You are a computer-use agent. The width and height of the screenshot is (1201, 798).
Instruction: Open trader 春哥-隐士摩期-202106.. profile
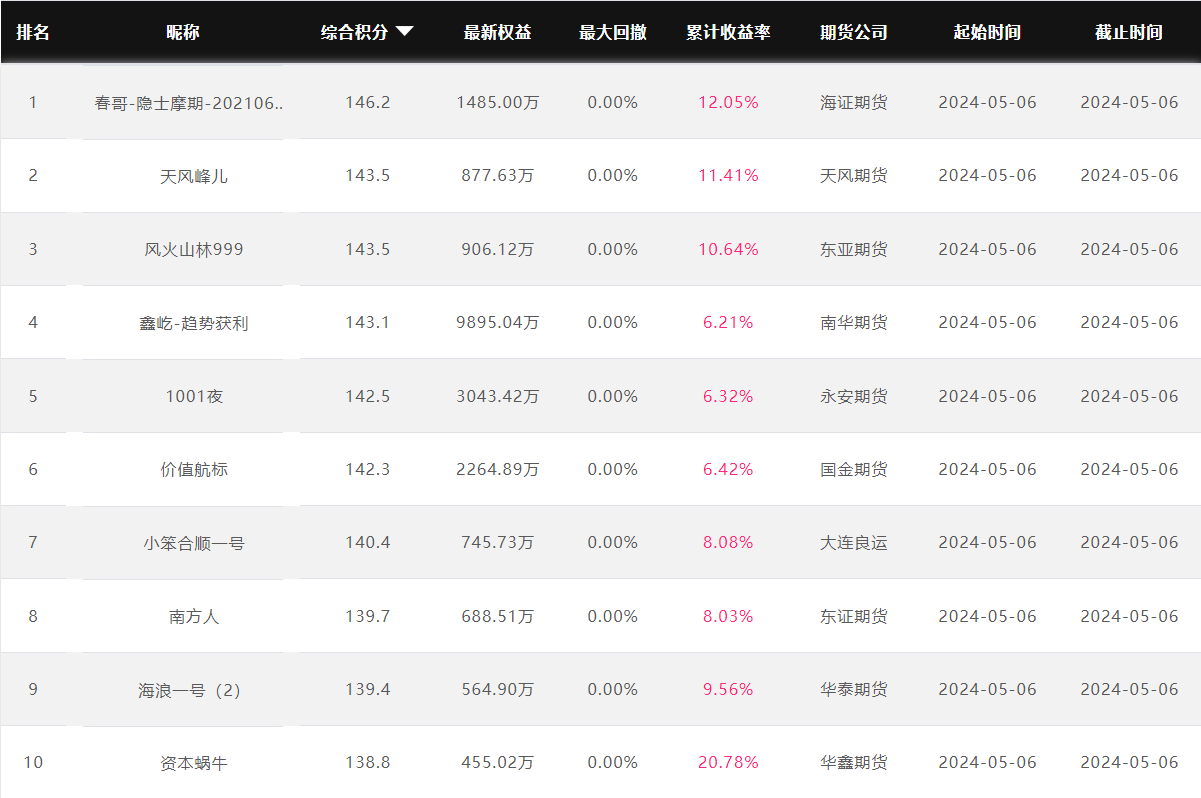click(189, 102)
